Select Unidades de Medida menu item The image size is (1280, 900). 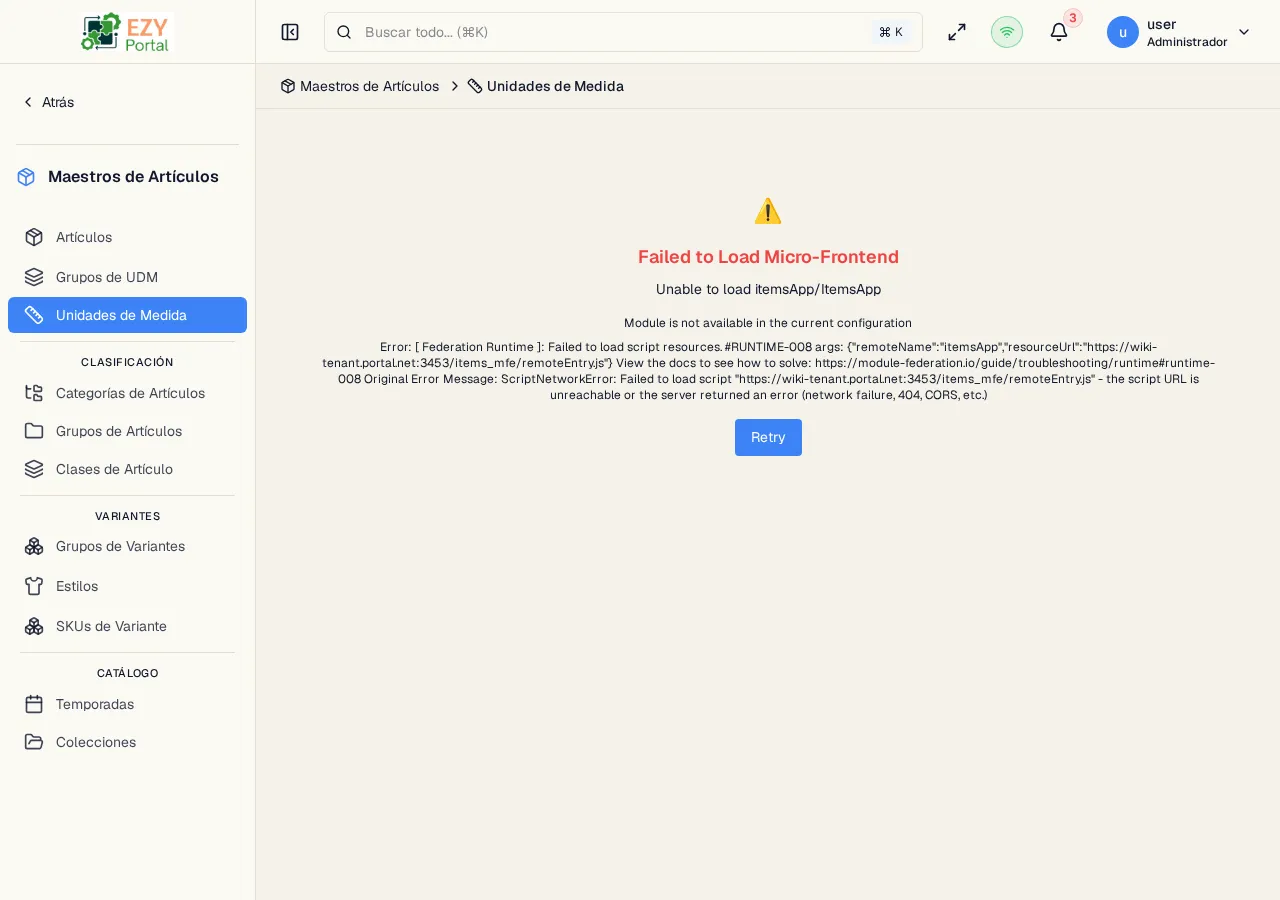pos(127,315)
